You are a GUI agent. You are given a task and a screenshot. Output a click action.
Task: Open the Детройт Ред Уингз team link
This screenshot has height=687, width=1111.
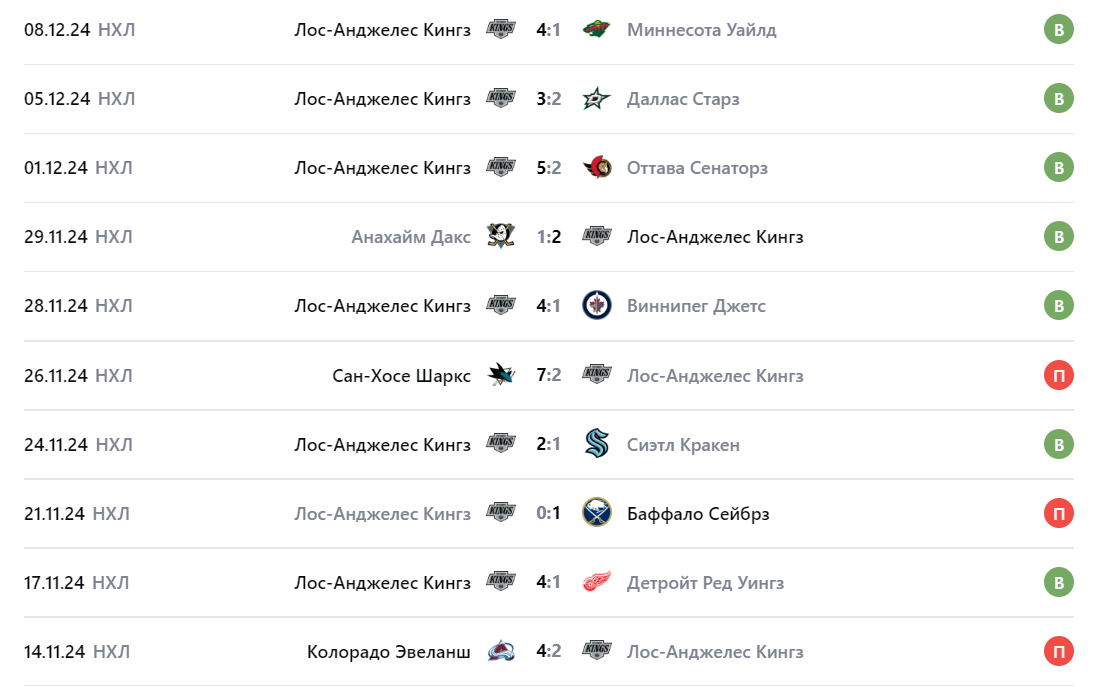705,582
